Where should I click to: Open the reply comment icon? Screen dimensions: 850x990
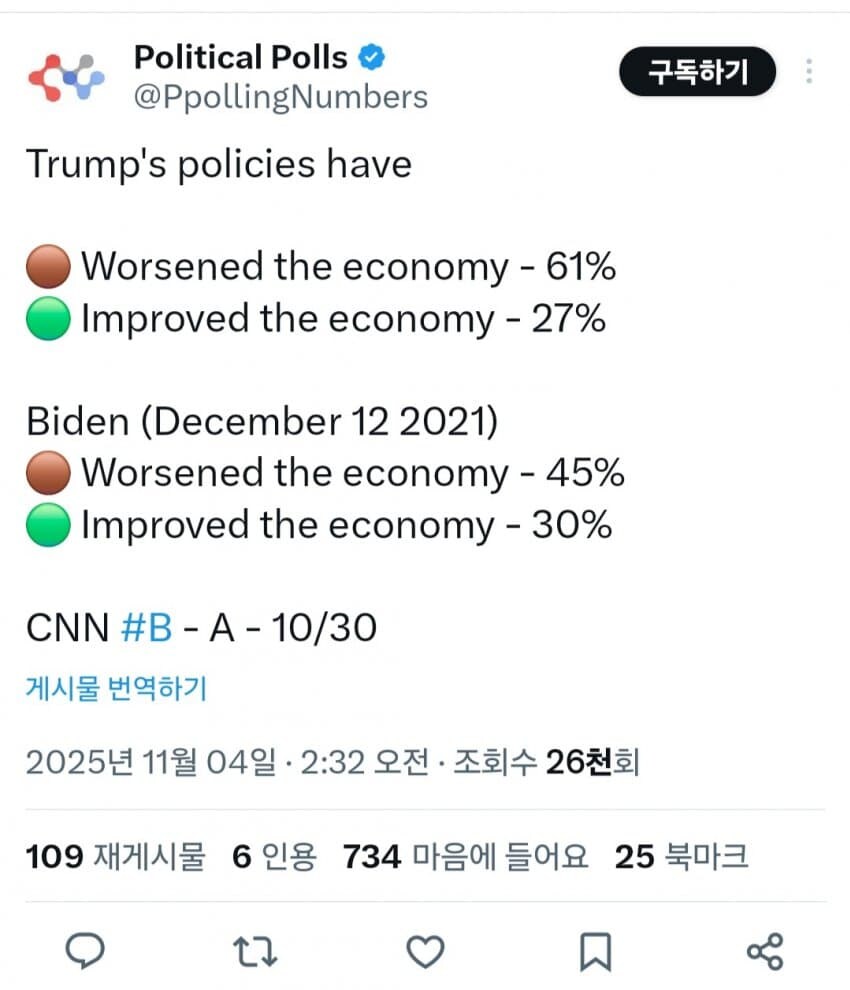[x=87, y=951]
